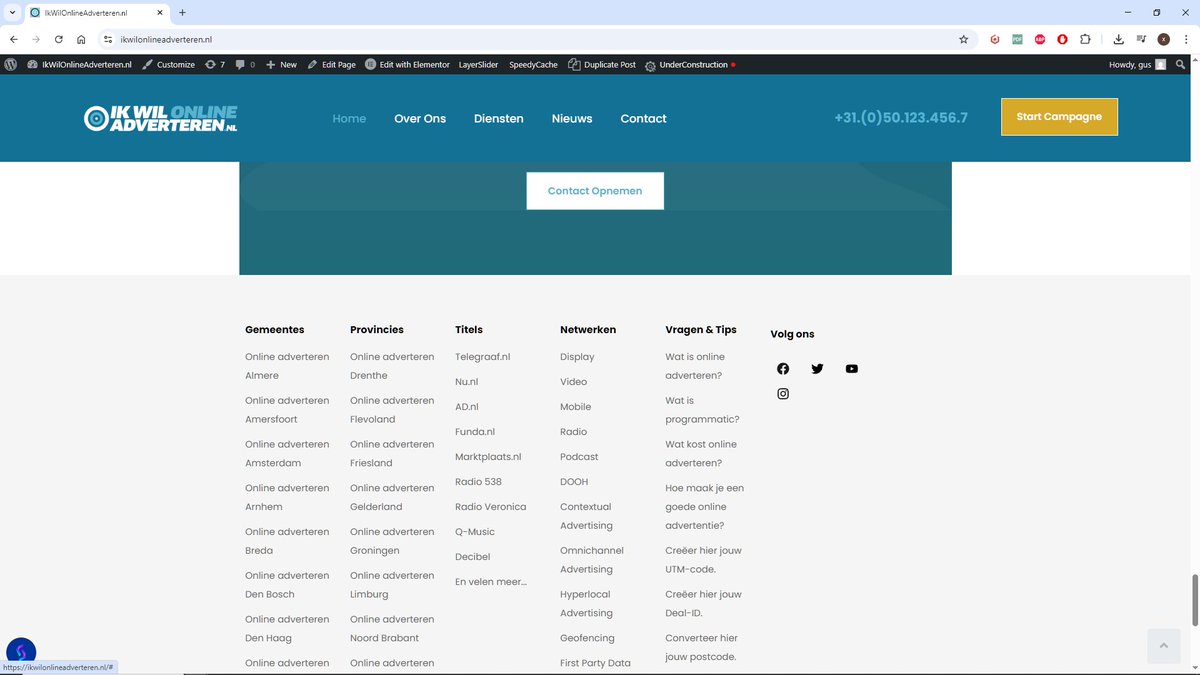Open the Customize option in admin bar

tap(168, 64)
